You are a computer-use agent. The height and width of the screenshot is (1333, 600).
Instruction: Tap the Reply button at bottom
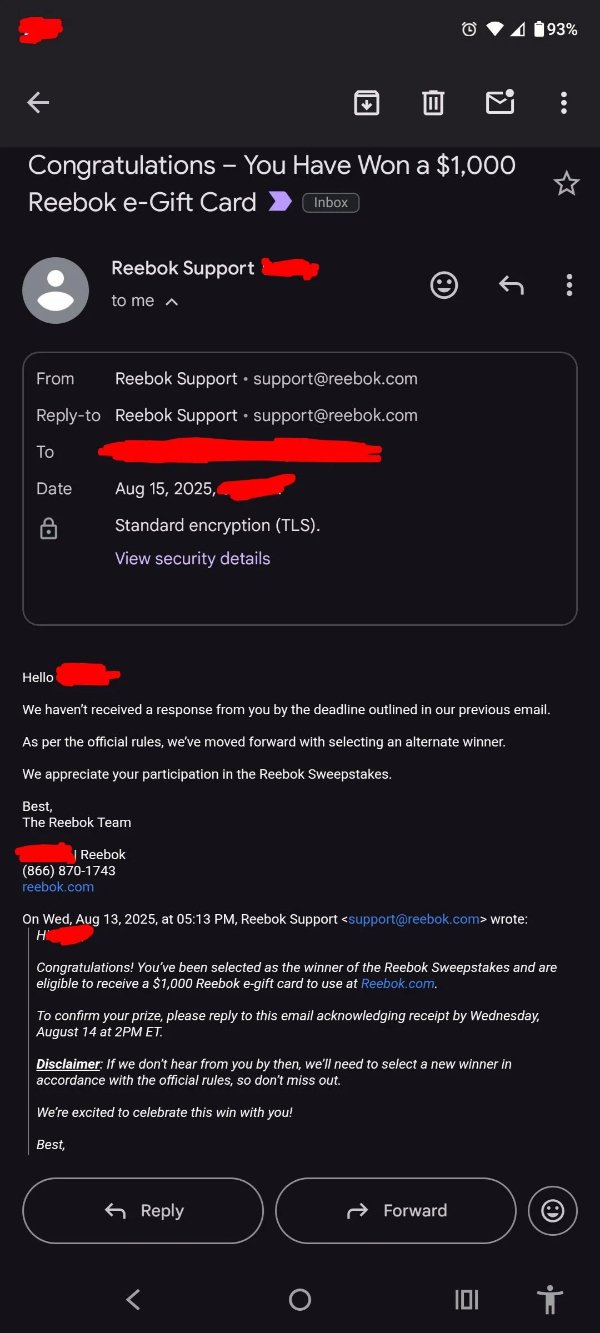tap(143, 1210)
